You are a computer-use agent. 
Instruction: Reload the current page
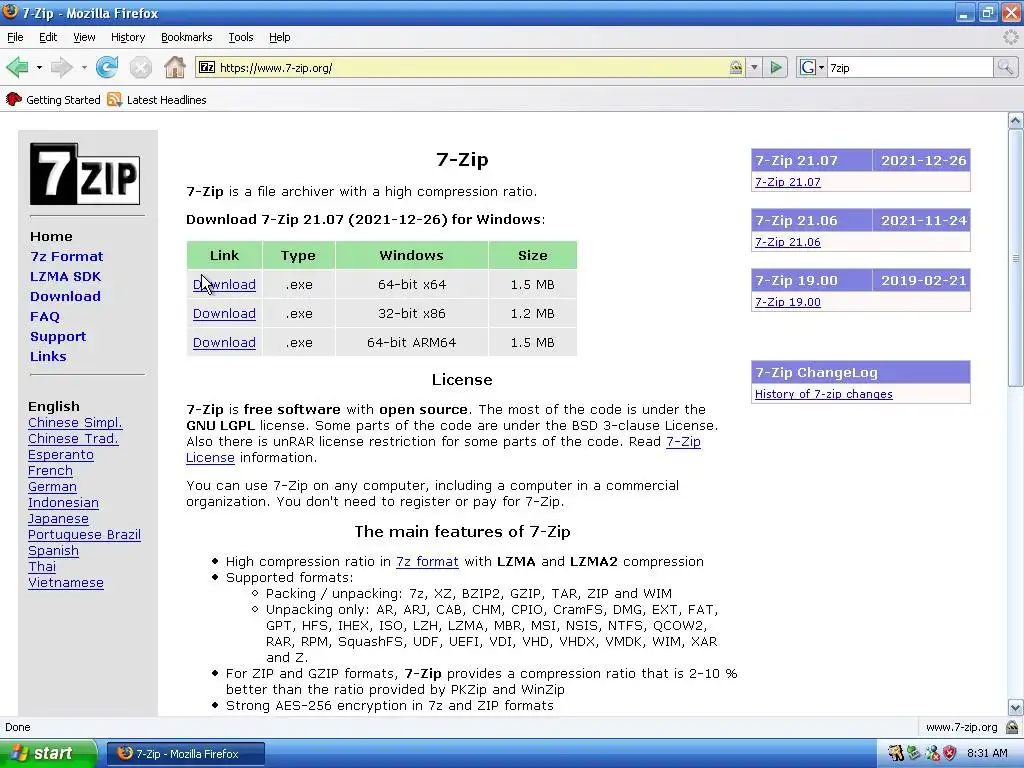coord(107,67)
